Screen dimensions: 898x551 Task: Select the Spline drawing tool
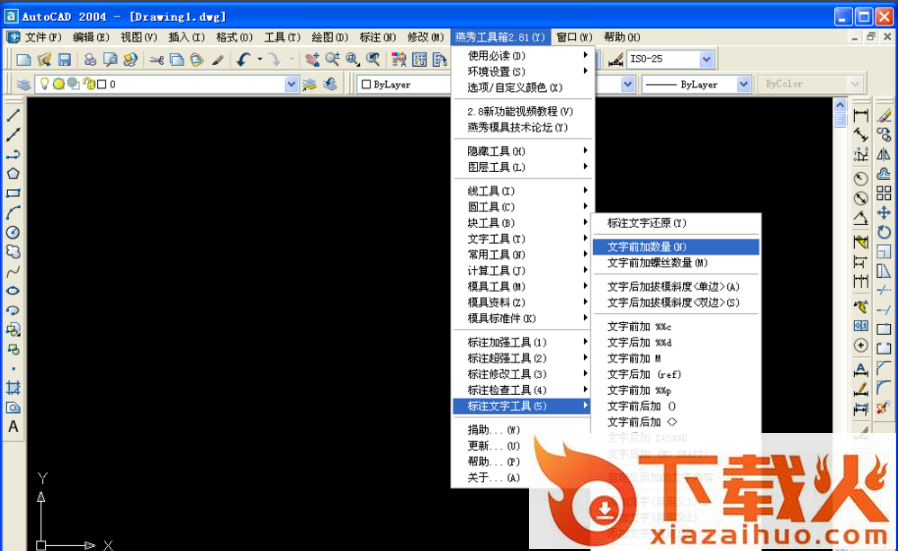tap(13, 271)
